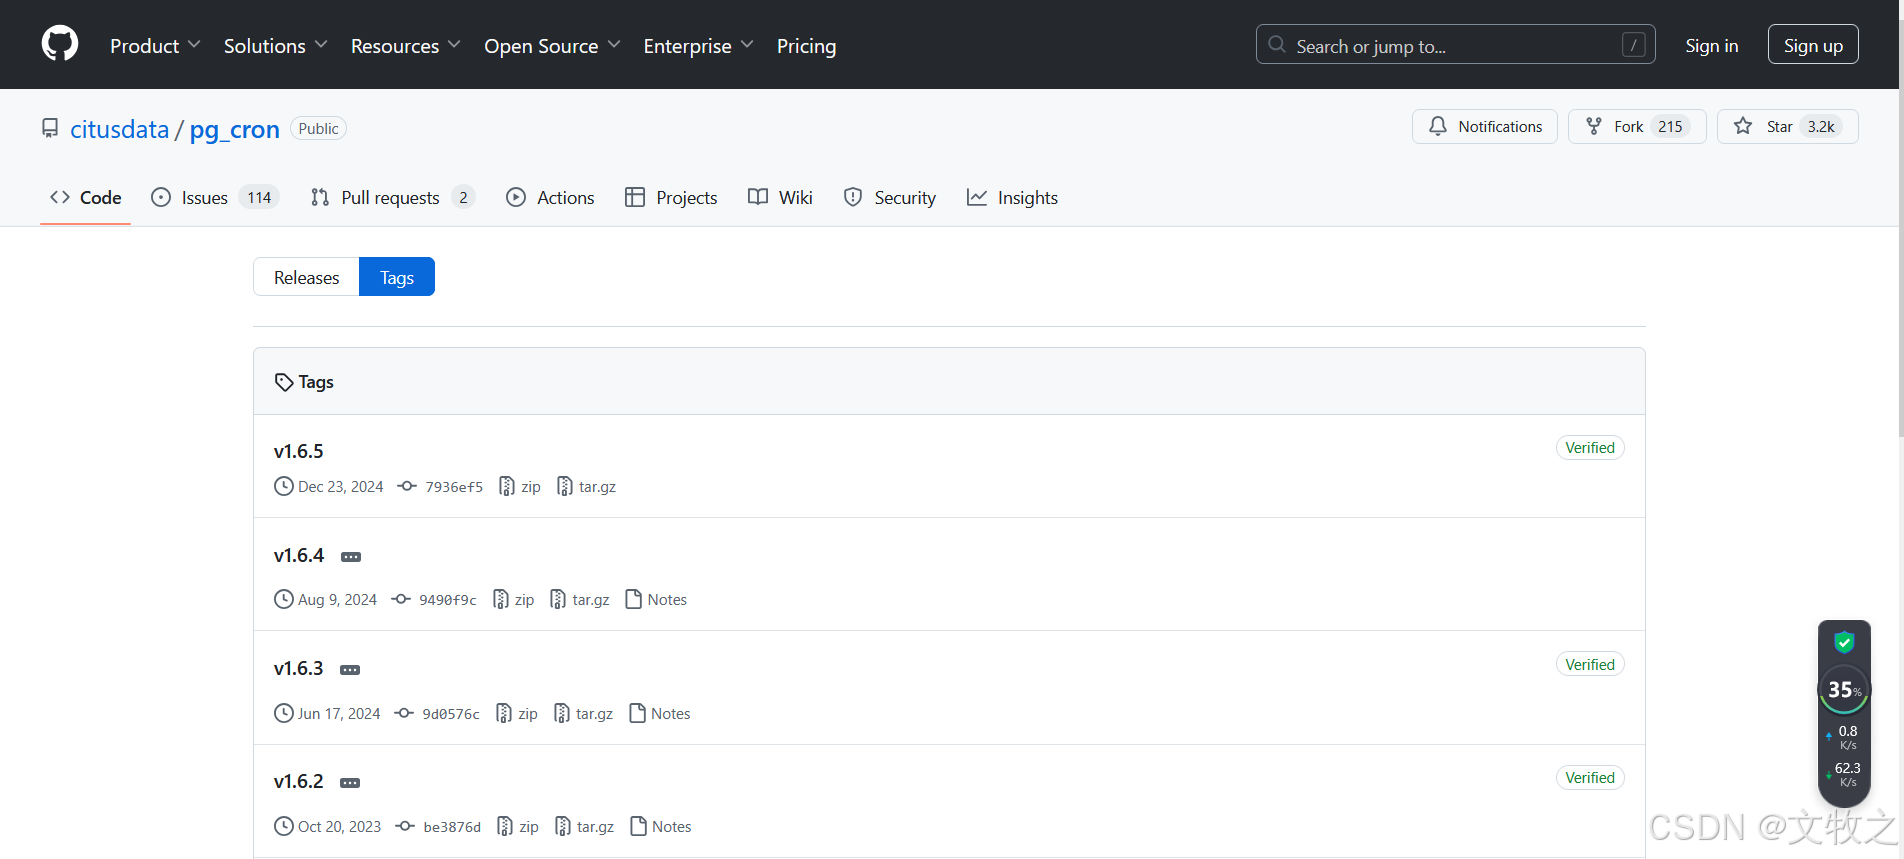Open the Code tab
This screenshot has height=859, width=1904.
86,197
